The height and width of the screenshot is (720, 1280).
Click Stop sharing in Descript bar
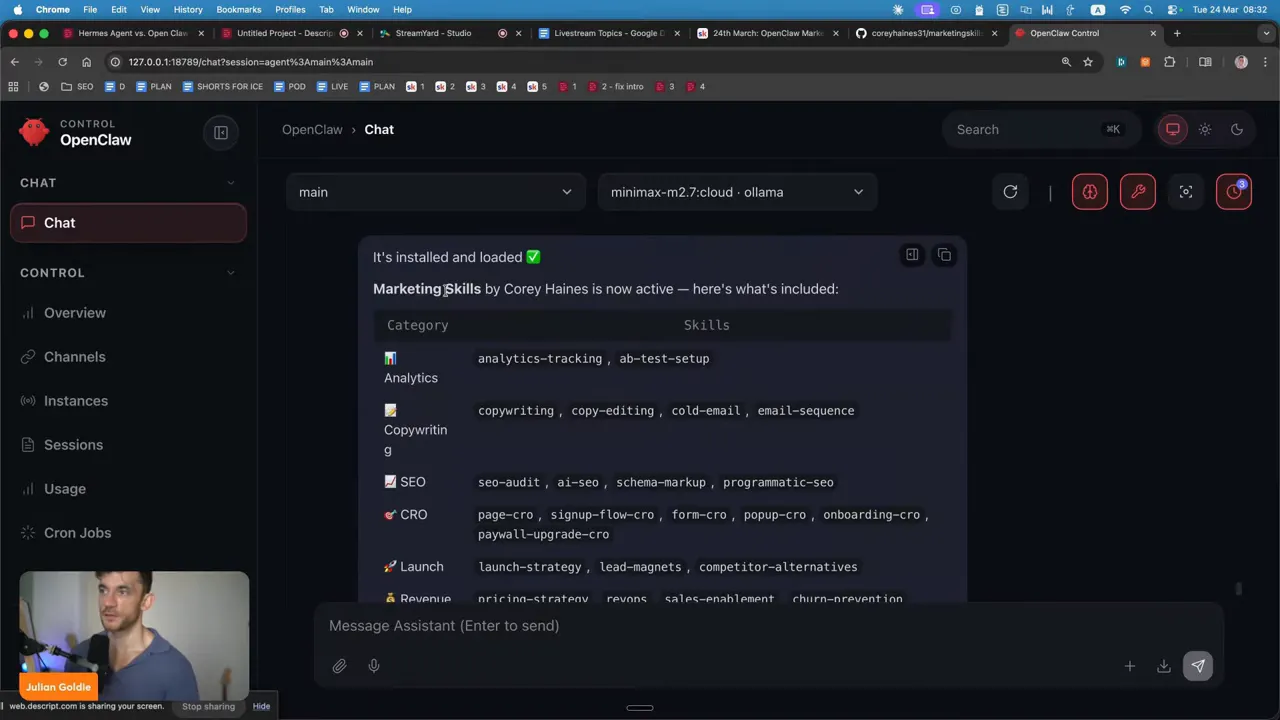point(208,706)
